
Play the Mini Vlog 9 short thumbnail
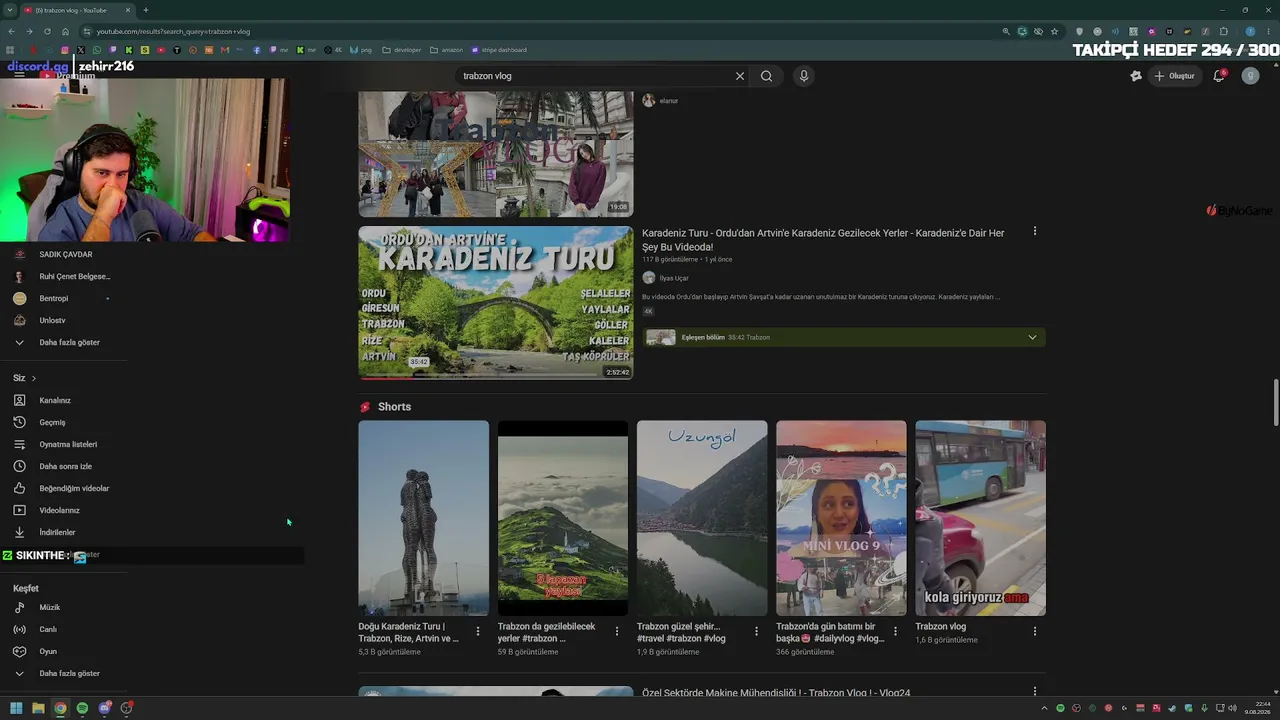pos(841,518)
